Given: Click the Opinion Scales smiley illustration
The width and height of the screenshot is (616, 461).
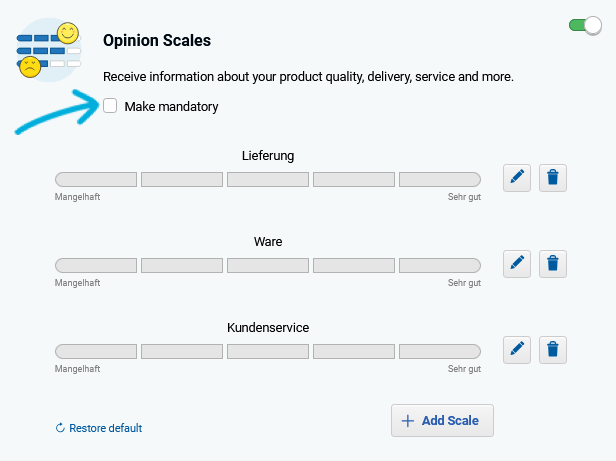Looking at the screenshot, I should pyautogui.click(x=49, y=50).
